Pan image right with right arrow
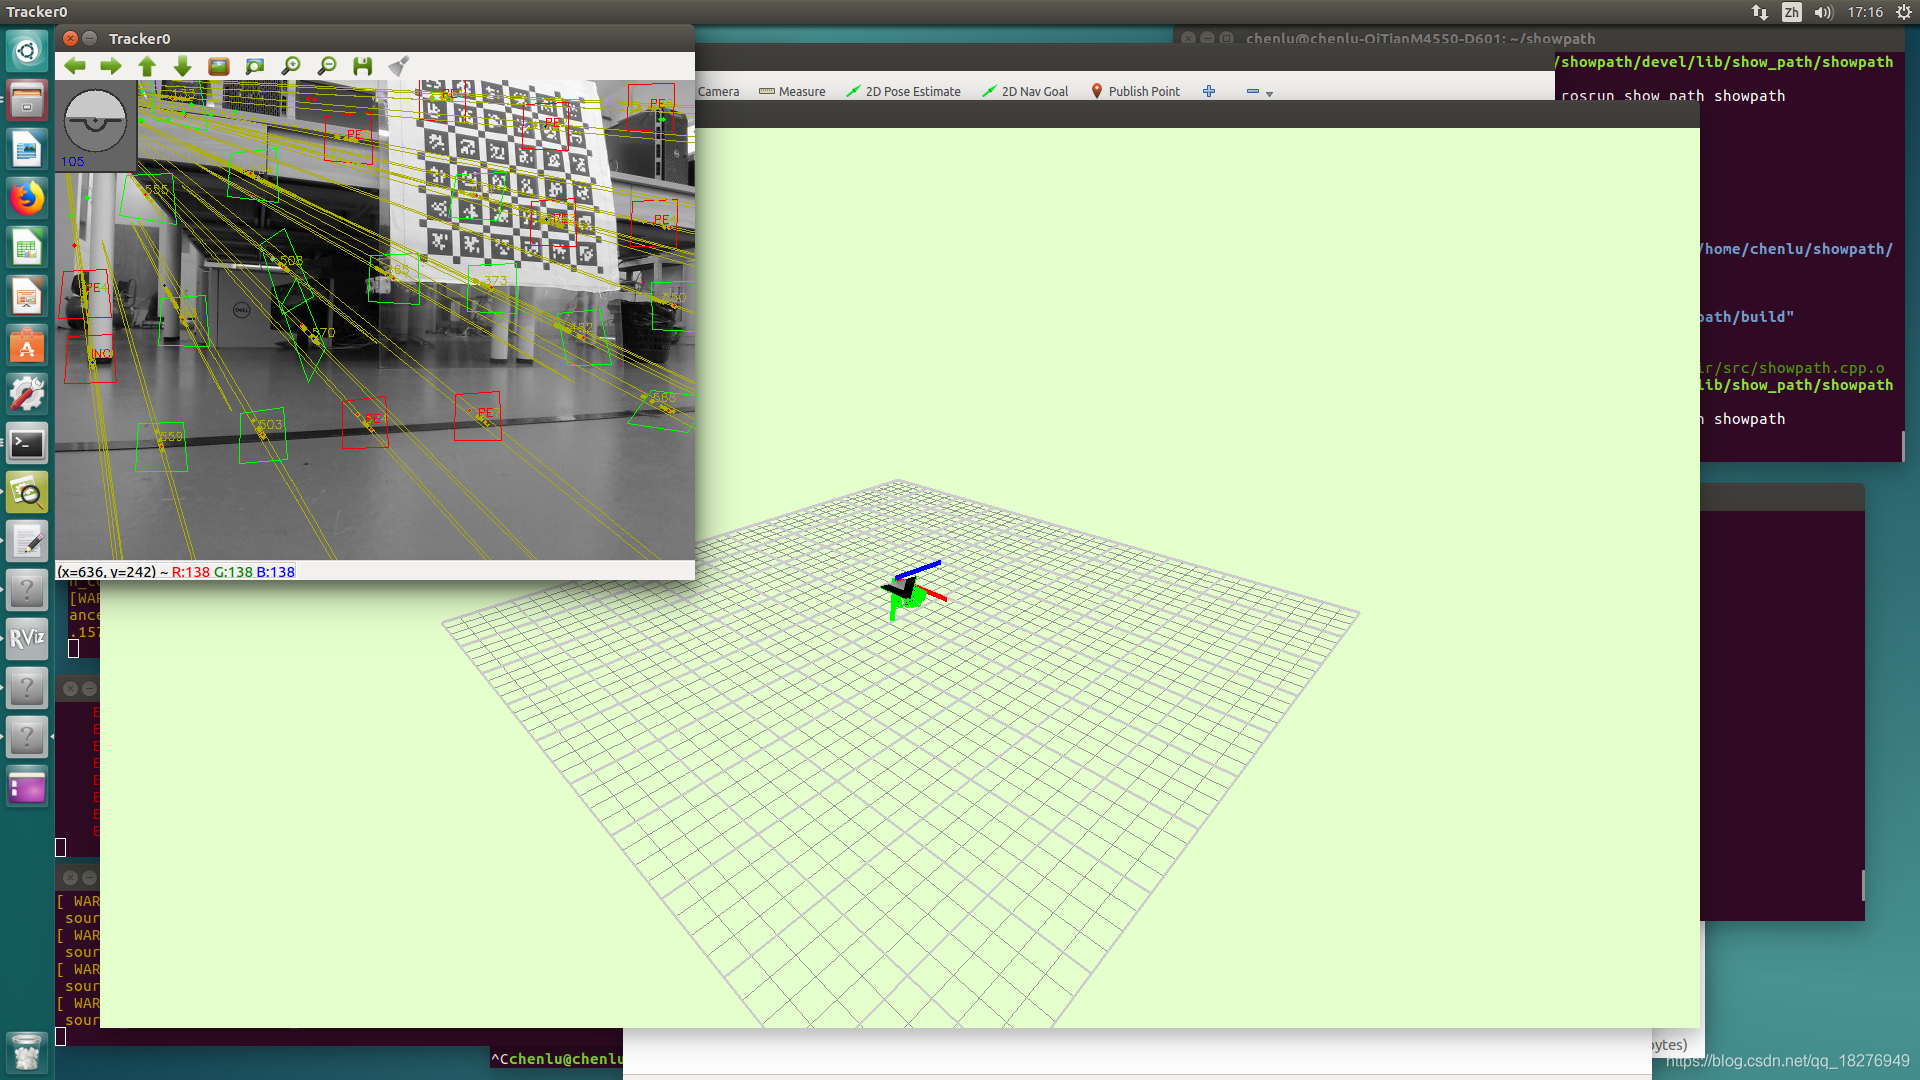The width and height of the screenshot is (1920, 1080). [x=111, y=66]
